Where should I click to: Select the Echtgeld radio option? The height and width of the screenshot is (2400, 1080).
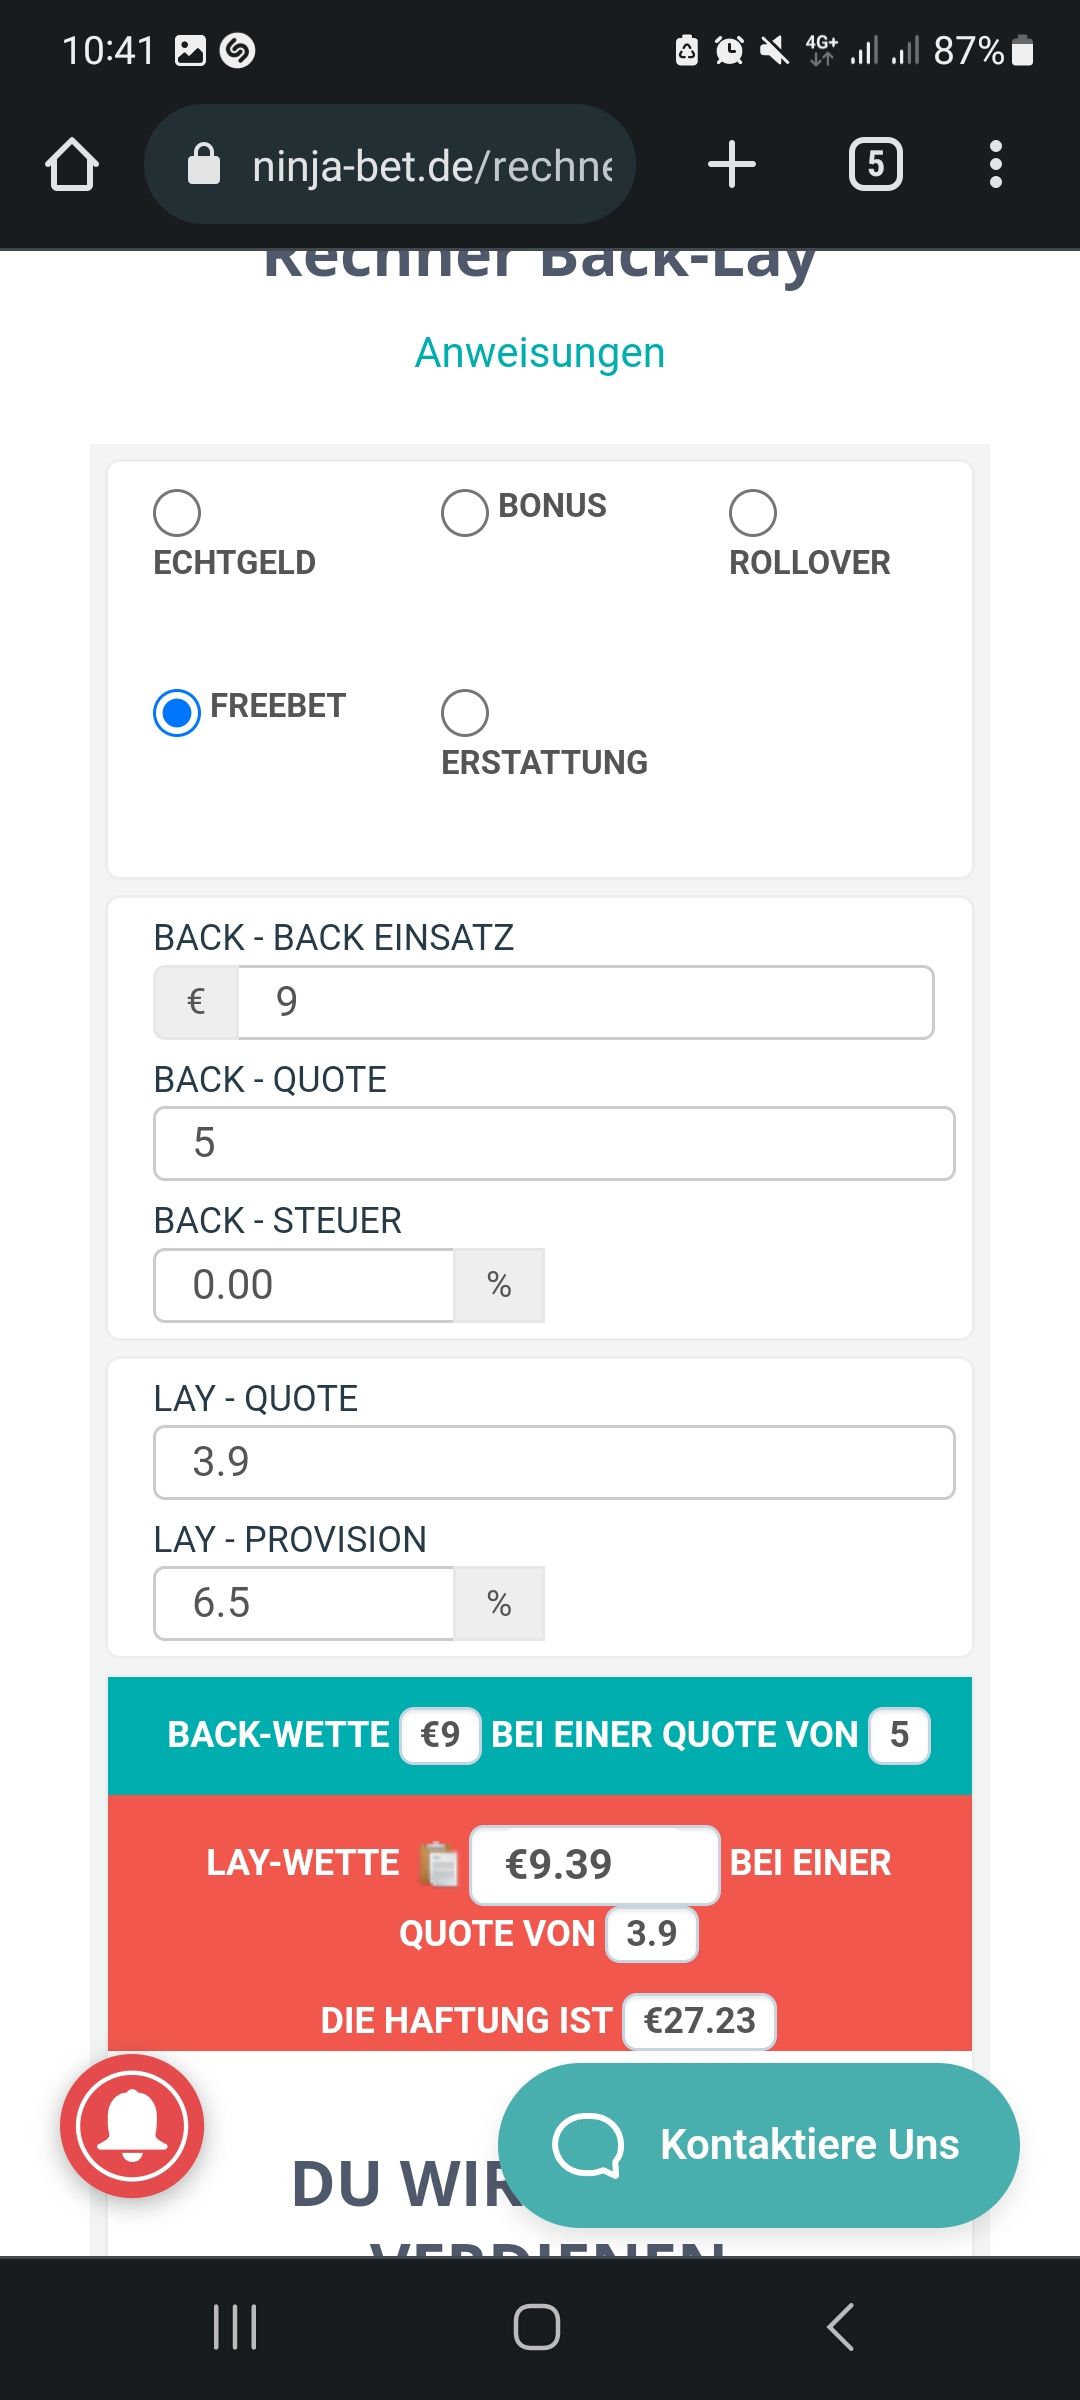click(177, 513)
